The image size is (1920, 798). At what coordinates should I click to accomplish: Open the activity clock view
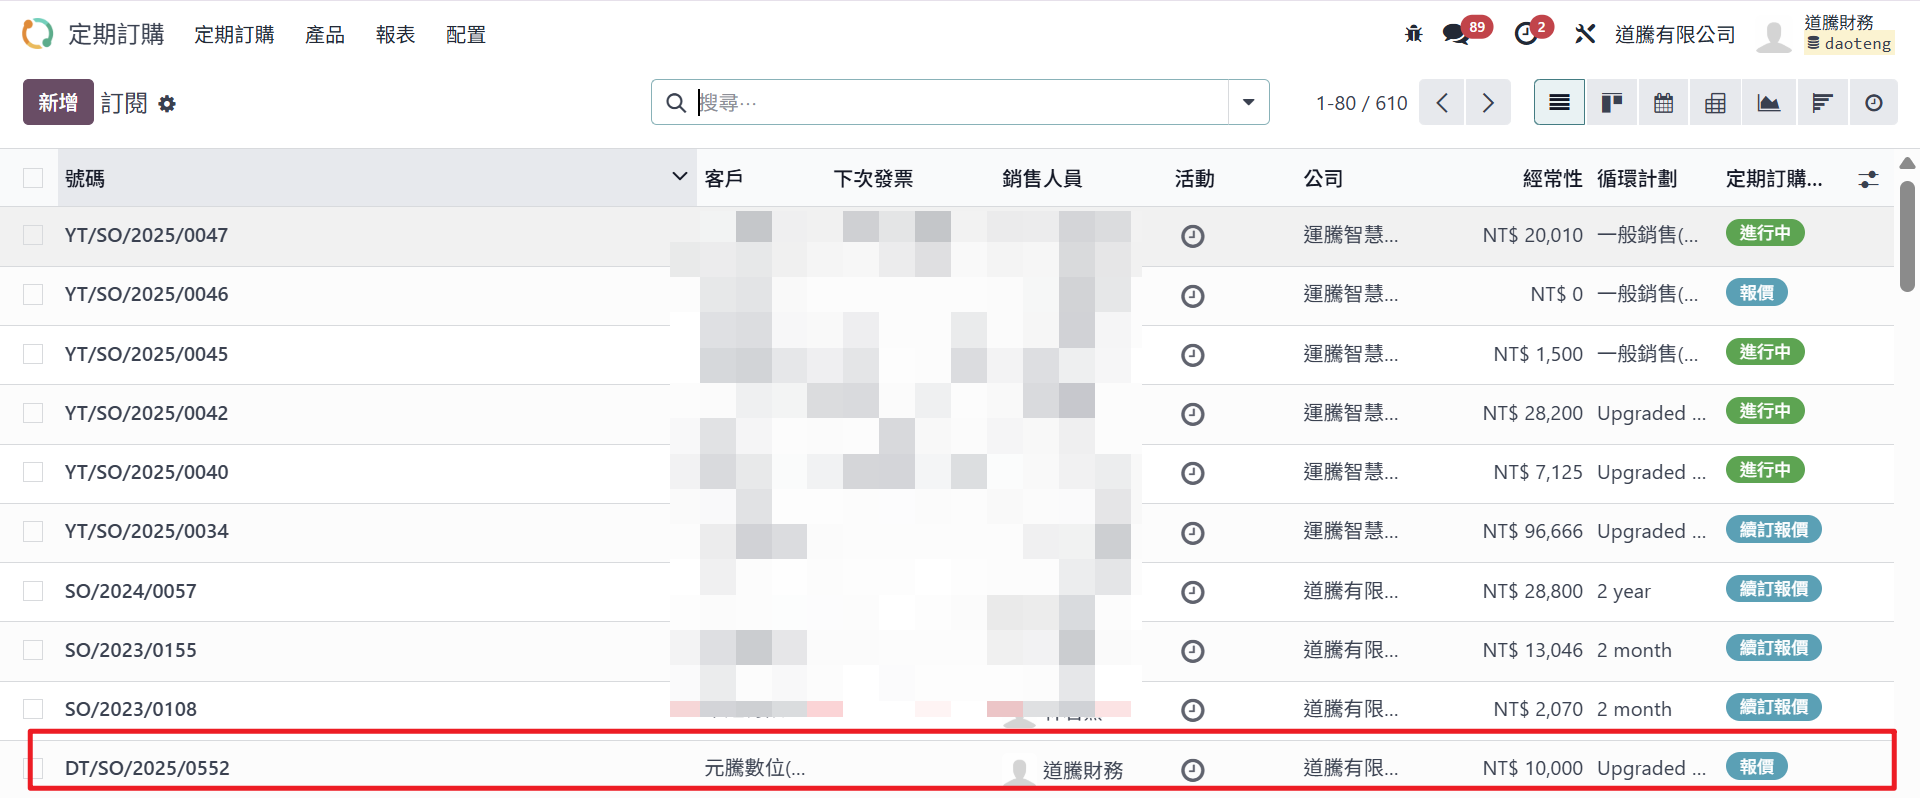pos(1873,103)
